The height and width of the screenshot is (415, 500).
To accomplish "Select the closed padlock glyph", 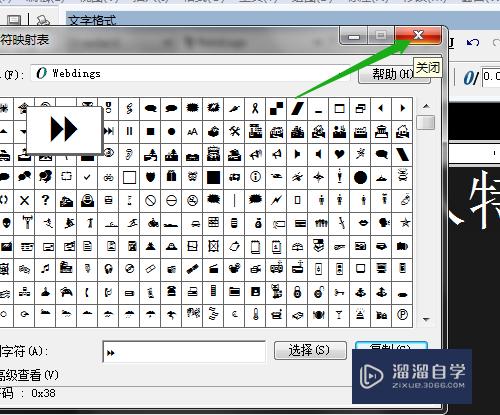I will 297,292.
